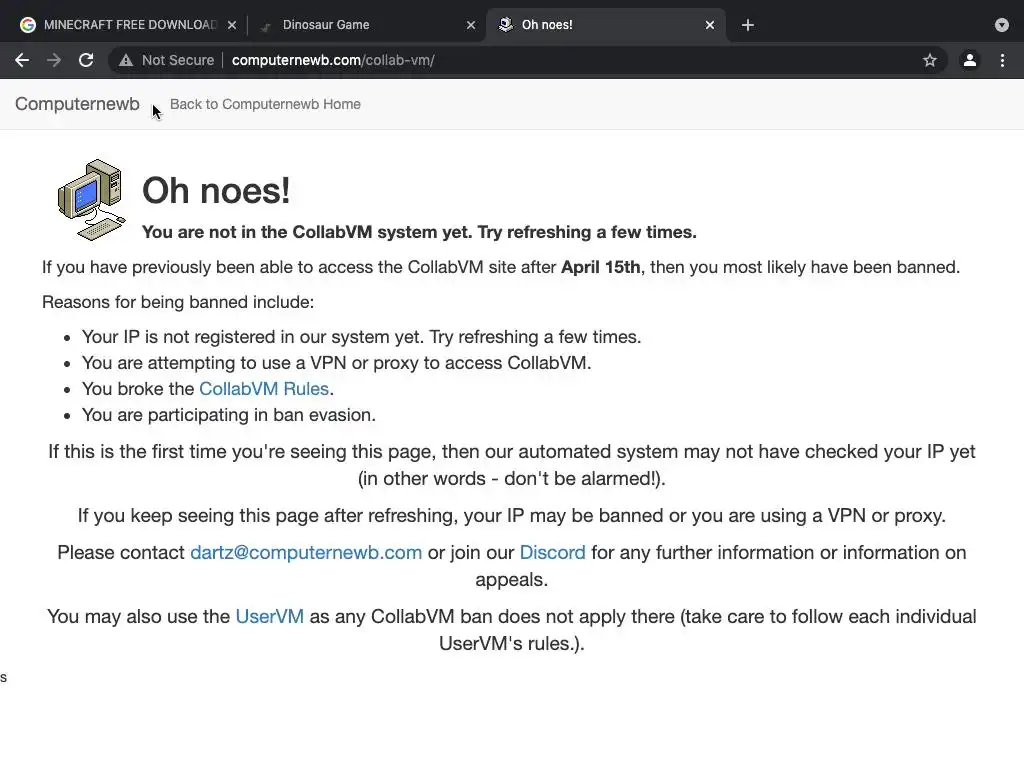Open the UserVM link
Viewport: 1024px width, 768px height.
[x=270, y=616]
